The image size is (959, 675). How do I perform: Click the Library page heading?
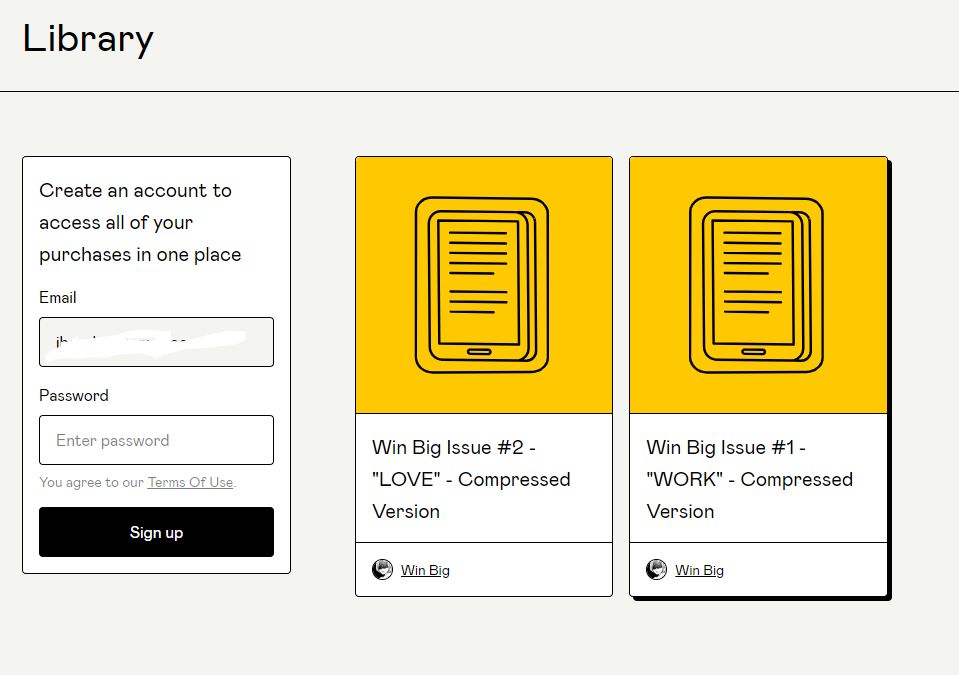click(88, 39)
